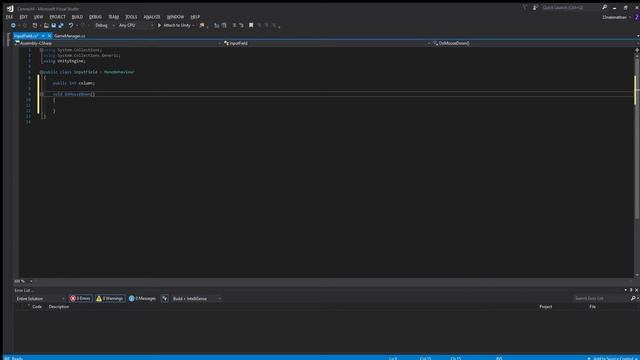Open the VIEW menu
Screen dimensions: 640x360
pyautogui.click(x=38, y=17)
